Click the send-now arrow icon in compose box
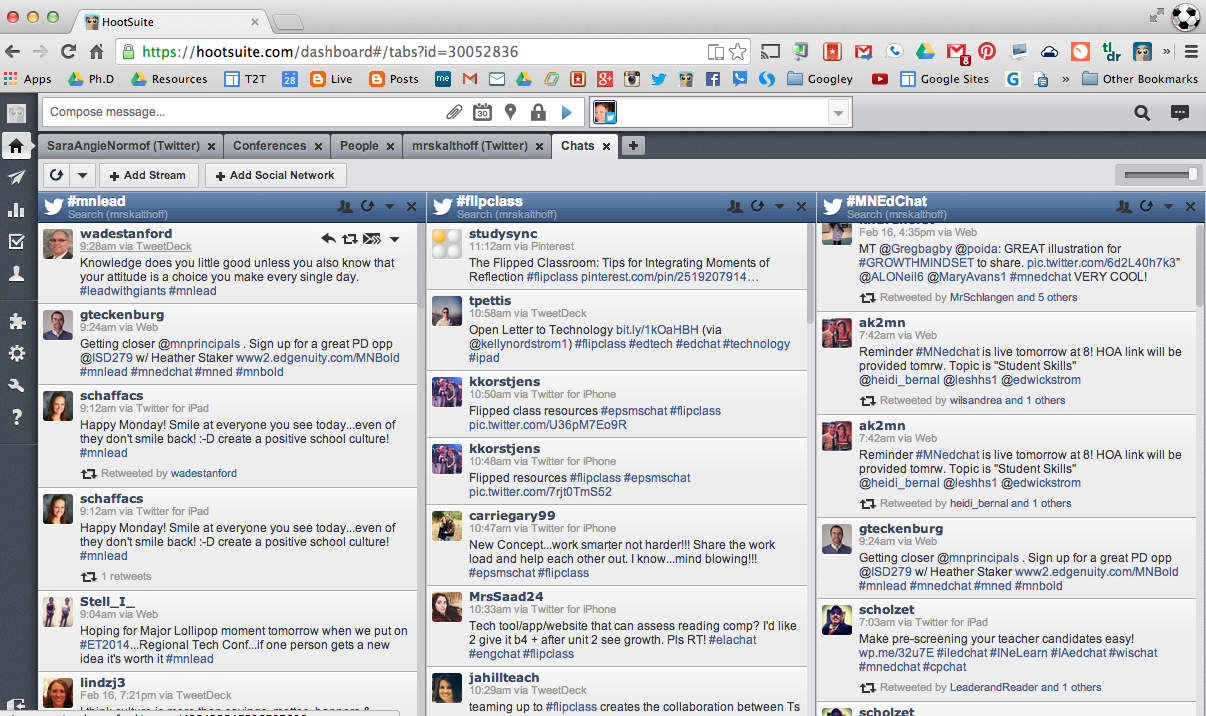The width and height of the screenshot is (1206, 716). pos(567,112)
